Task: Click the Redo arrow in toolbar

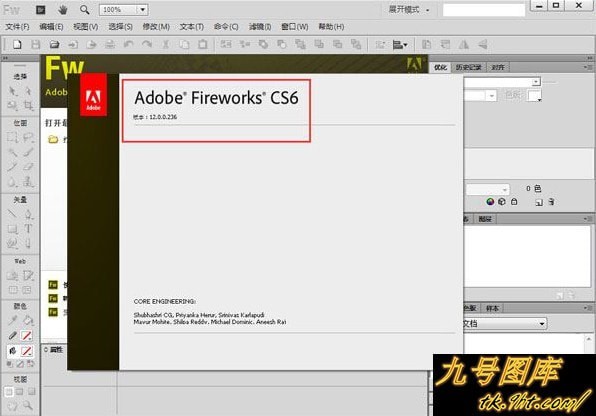Action: tap(147, 44)
